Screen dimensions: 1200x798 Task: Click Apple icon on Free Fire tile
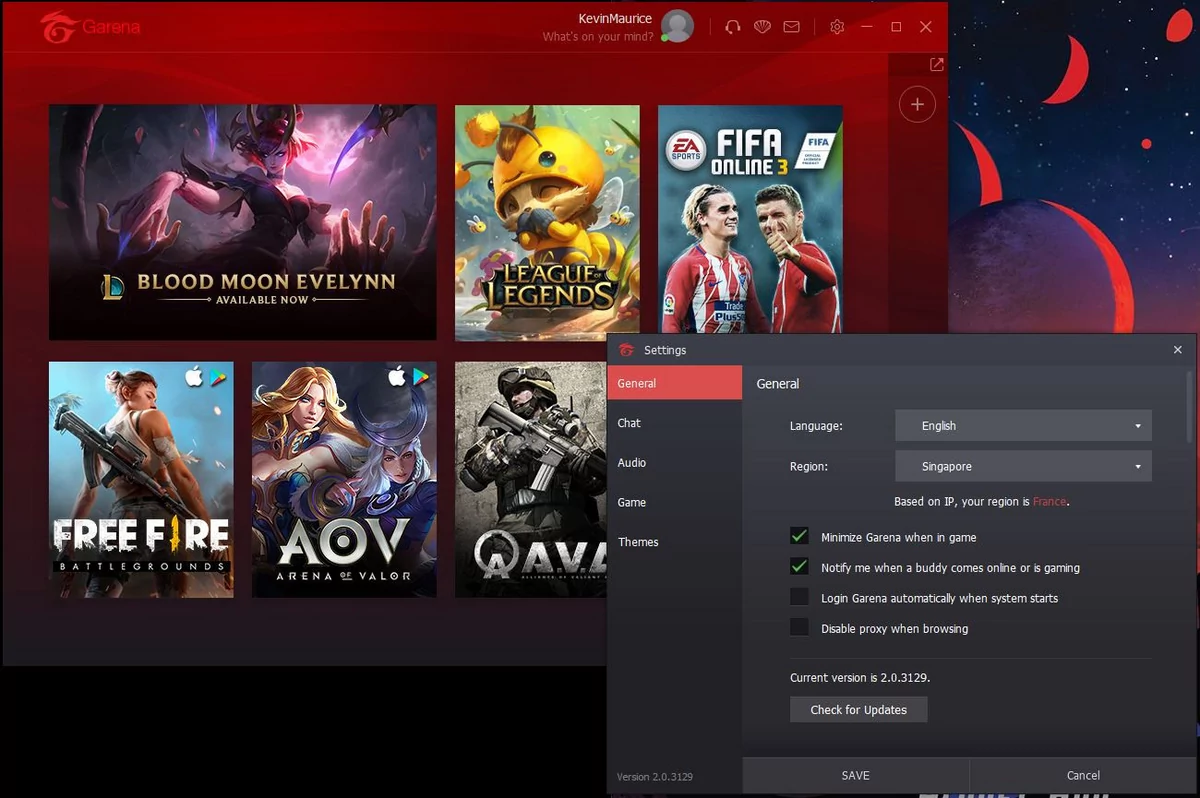pyautogui.click(x=194, y=376)
